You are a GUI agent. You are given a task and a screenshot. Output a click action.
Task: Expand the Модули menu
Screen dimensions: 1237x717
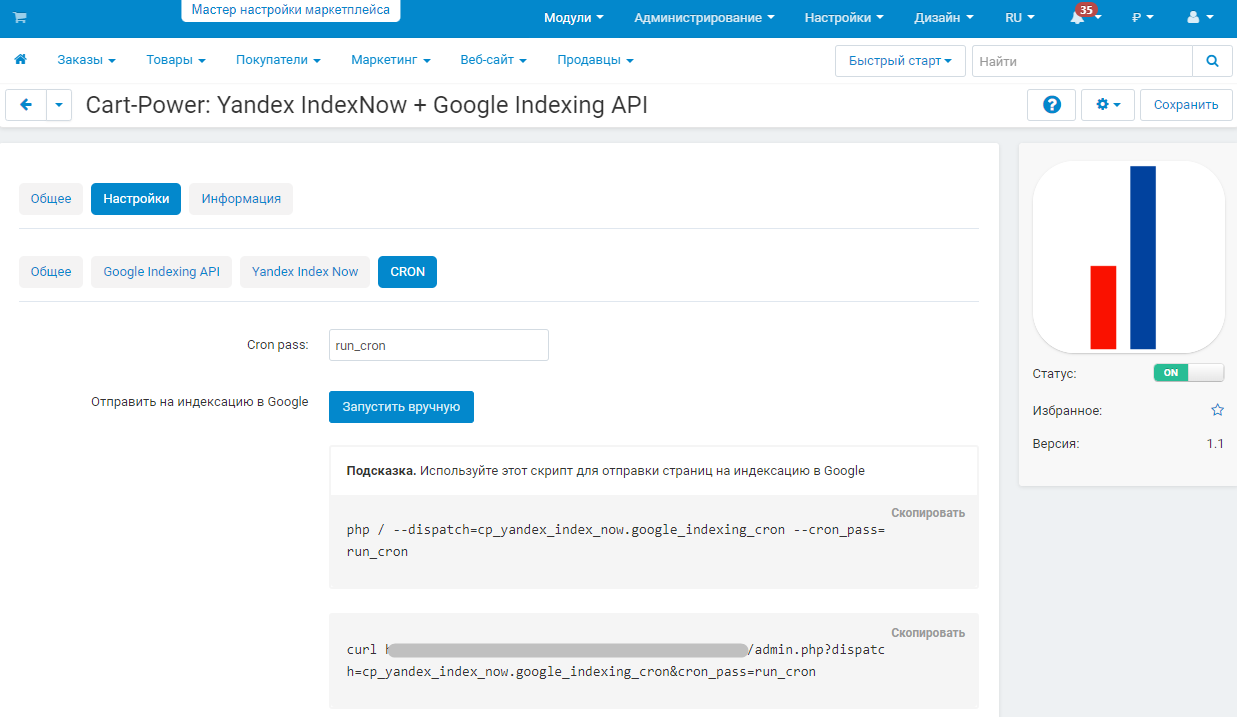[574, 18]
